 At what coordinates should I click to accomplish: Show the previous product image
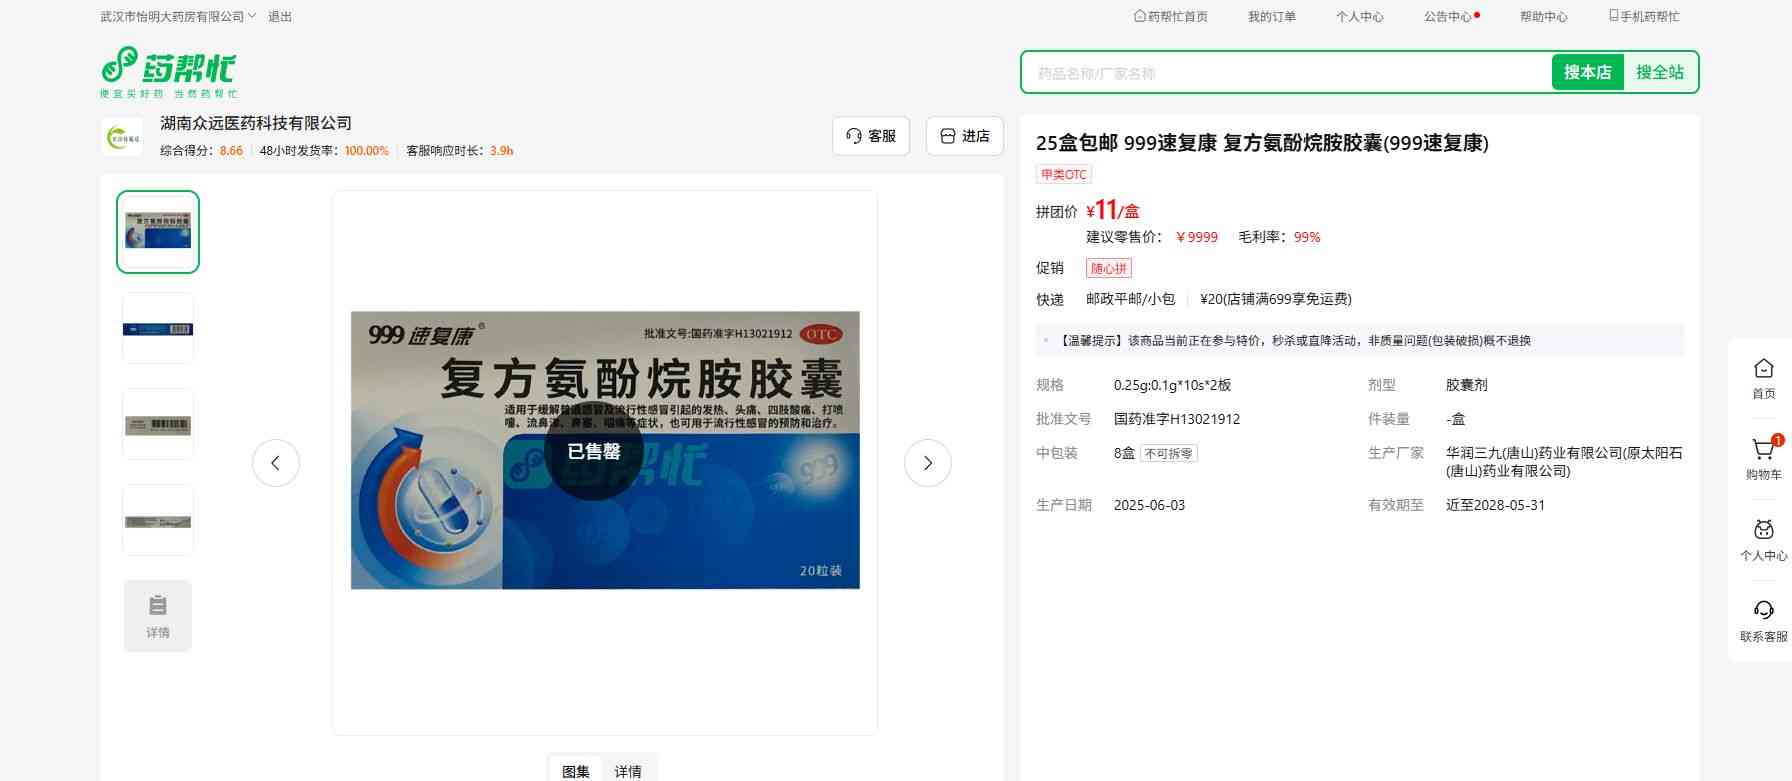pos(276,463)
